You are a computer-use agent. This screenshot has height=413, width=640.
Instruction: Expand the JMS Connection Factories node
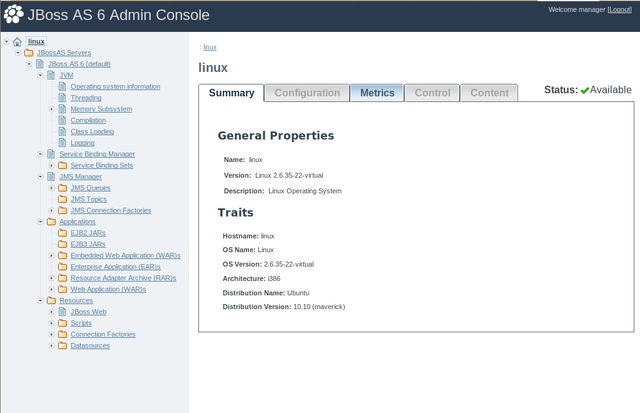coord(51,210)
